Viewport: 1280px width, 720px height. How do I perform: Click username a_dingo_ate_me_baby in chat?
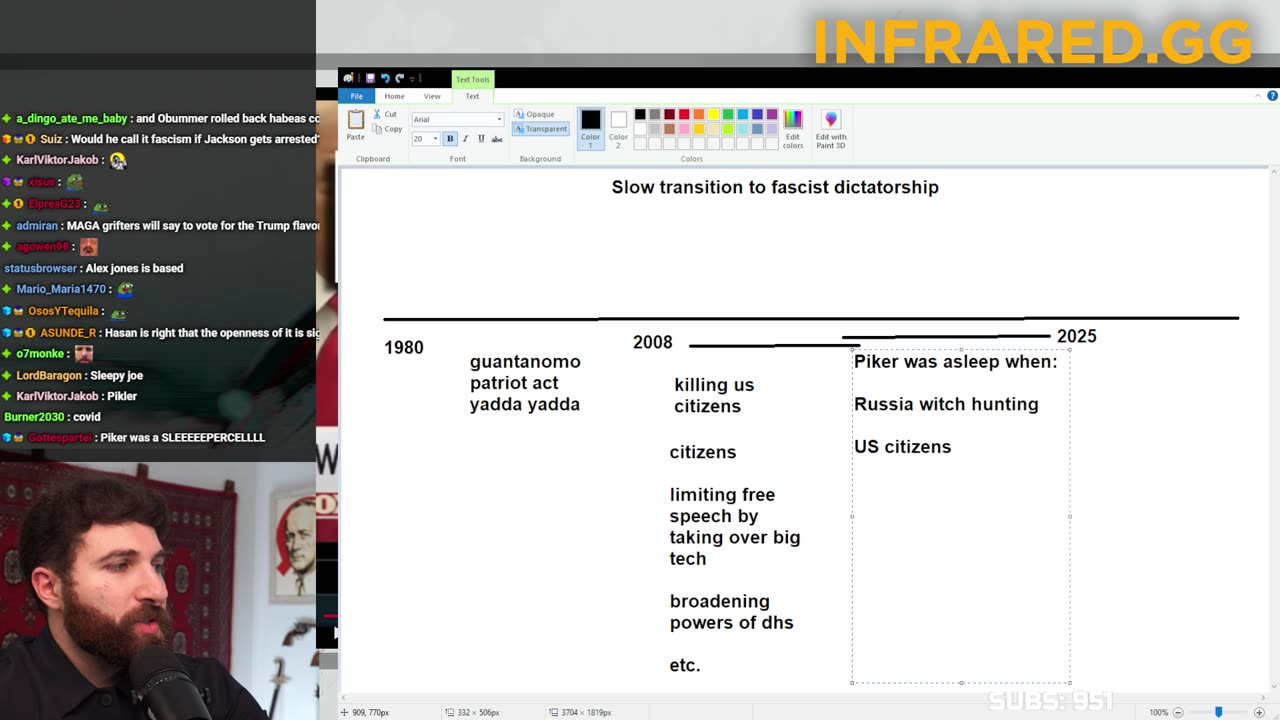click(72, 118)
